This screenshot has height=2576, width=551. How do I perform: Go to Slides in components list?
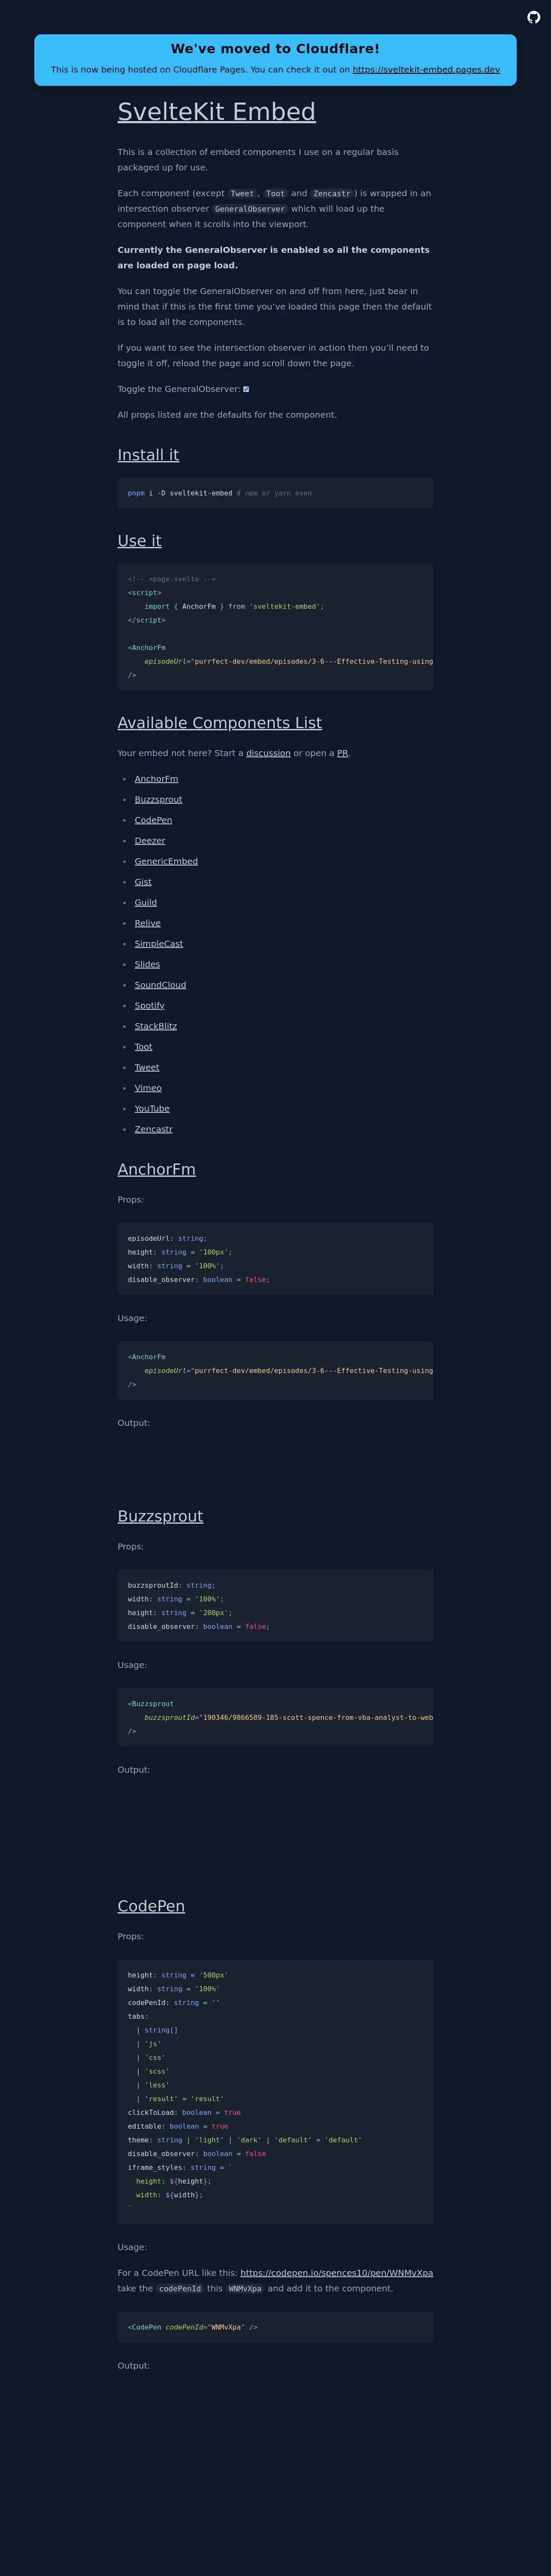147,964
